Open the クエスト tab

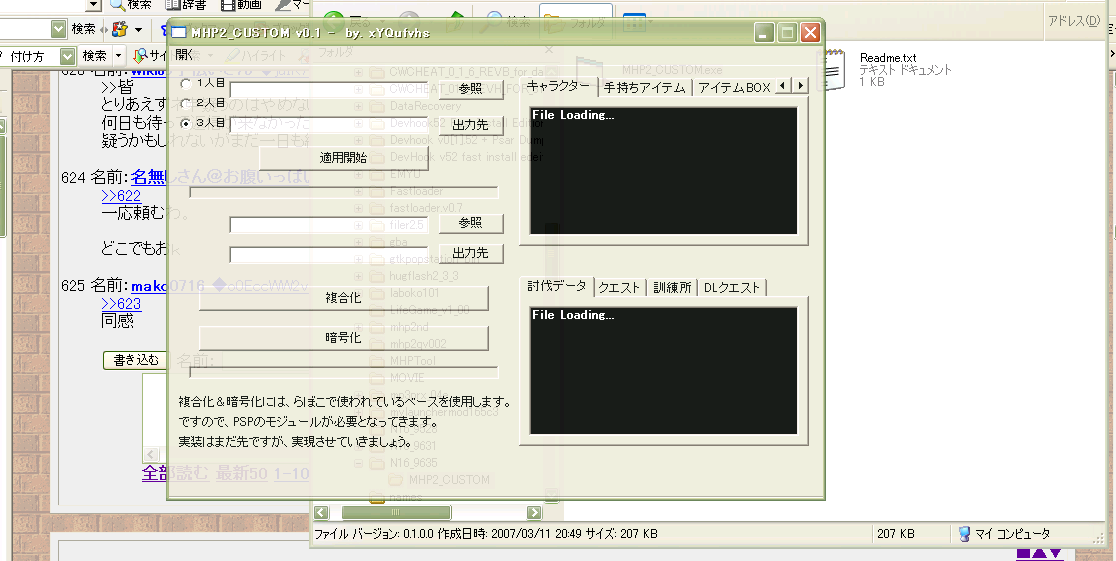pyautogui.click(x=619, y=288)
